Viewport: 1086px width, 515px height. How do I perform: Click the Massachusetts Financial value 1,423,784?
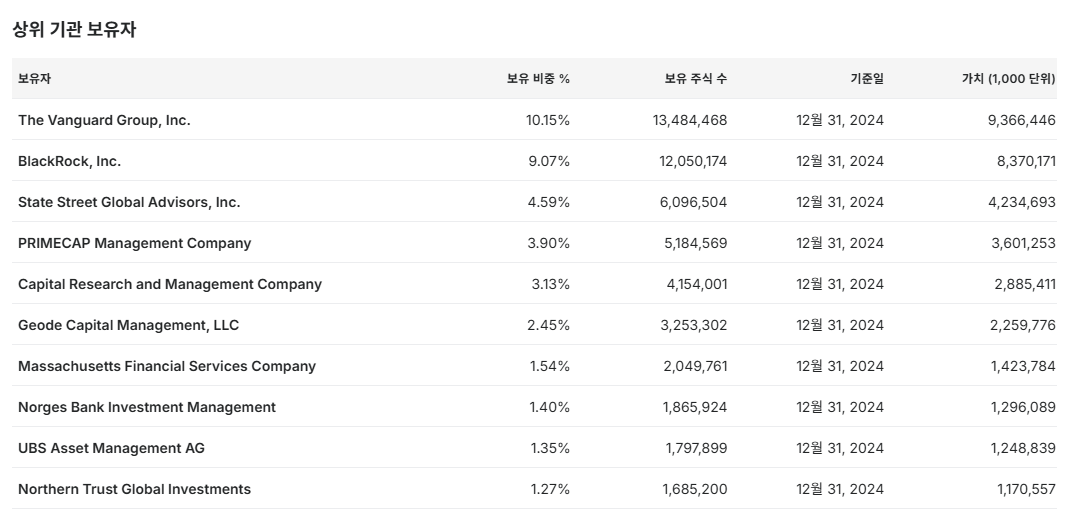[1024, 366]
